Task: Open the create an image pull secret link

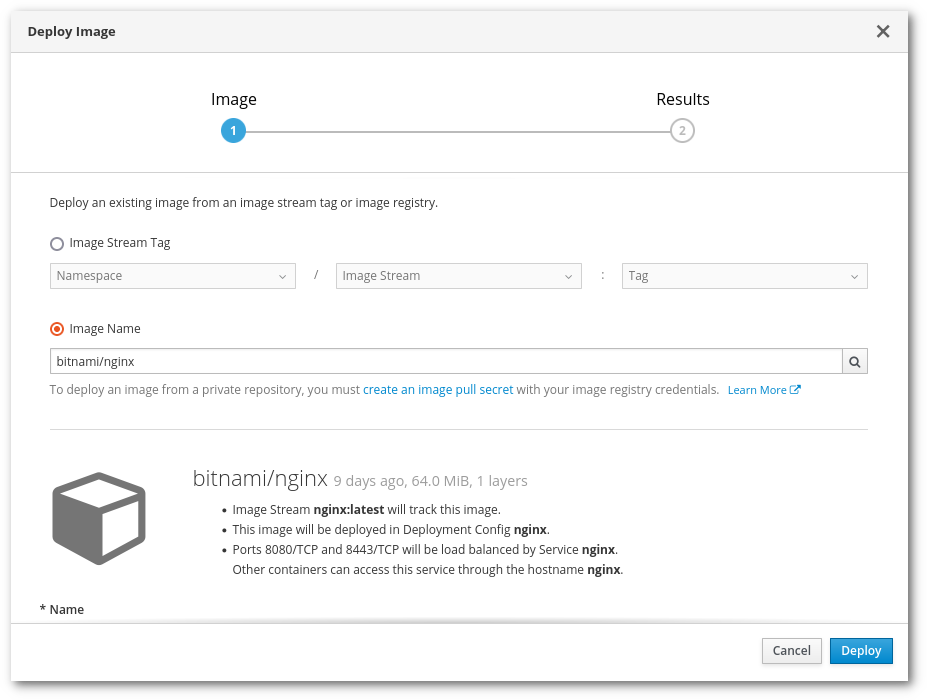Action: [438, 390]
